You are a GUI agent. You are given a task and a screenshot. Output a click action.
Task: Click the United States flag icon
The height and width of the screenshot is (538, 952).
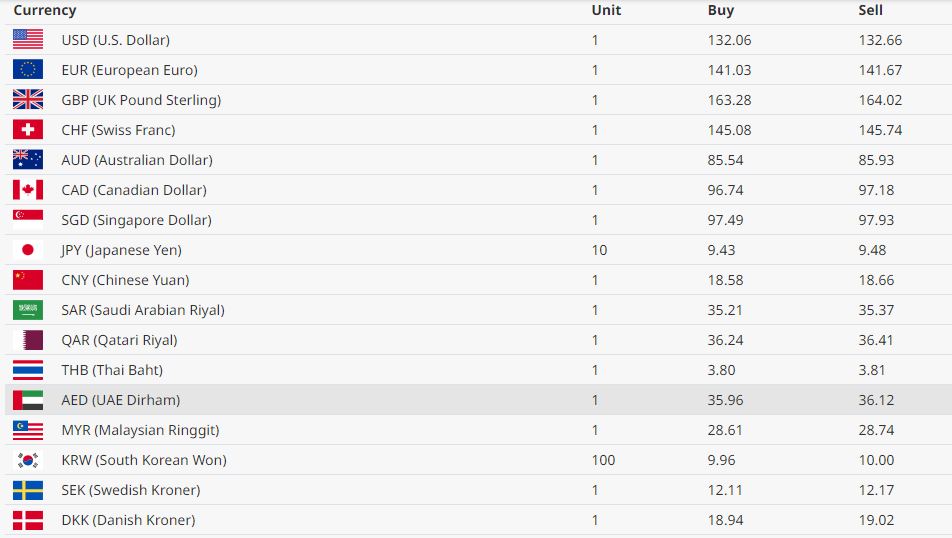pyautogui.click(x=28, y=40)
